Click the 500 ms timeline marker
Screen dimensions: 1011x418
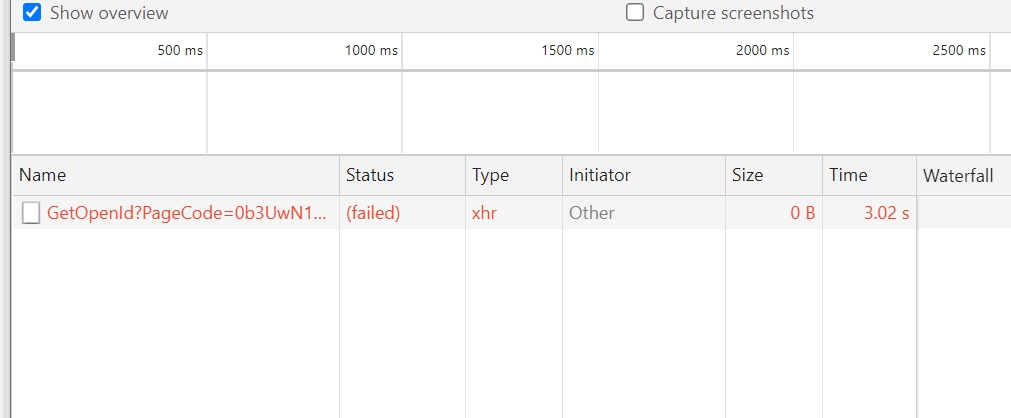point(180,50)
